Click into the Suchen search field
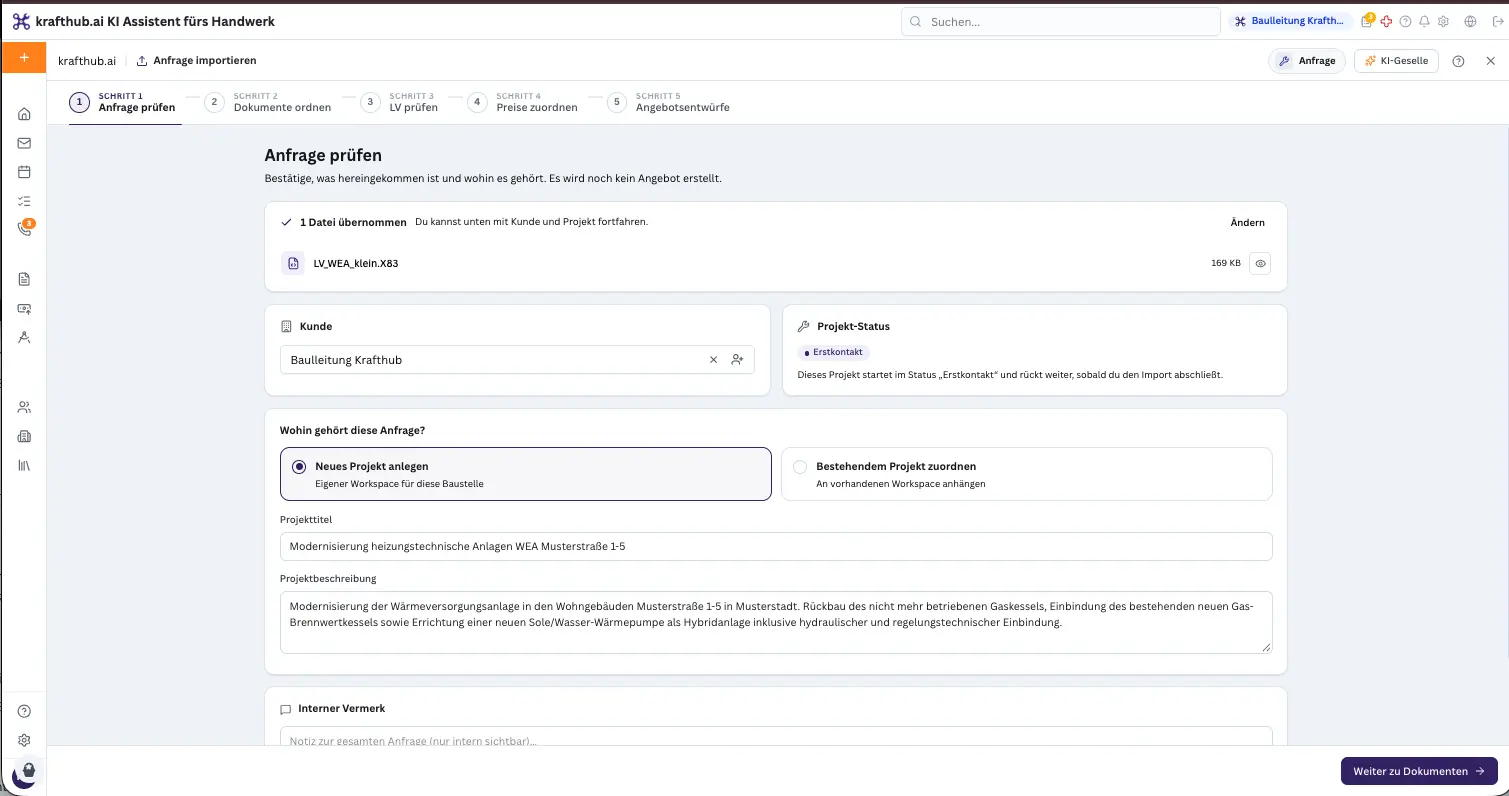1509x796 pixels. coord(1060,21)
